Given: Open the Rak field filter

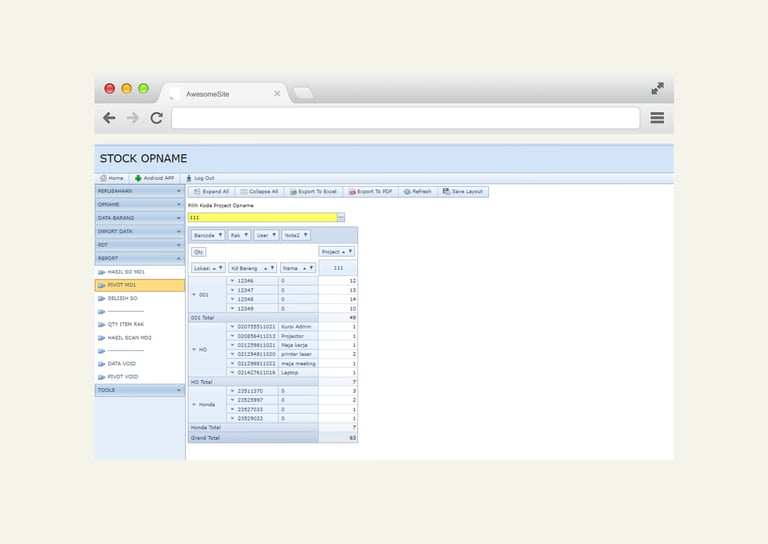Looking at the screenshot, I should pos(246,235).
